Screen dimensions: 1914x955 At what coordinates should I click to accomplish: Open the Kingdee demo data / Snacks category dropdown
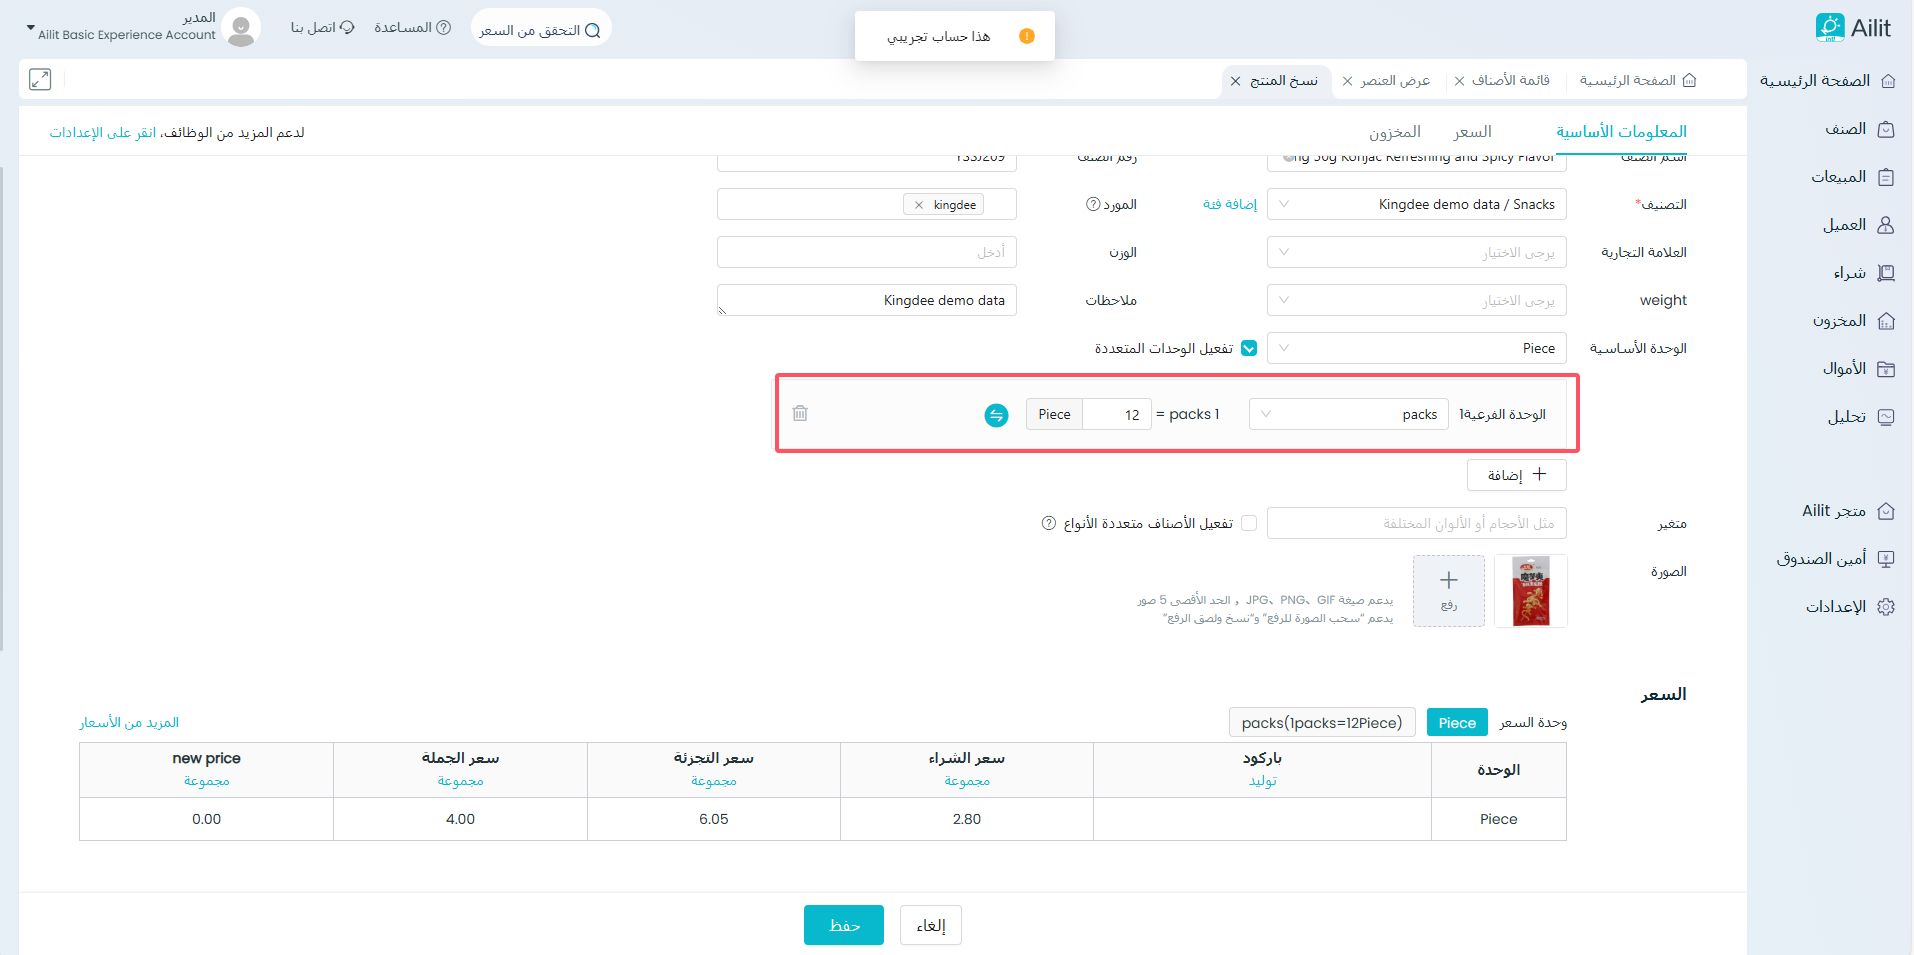[1416, 204]
